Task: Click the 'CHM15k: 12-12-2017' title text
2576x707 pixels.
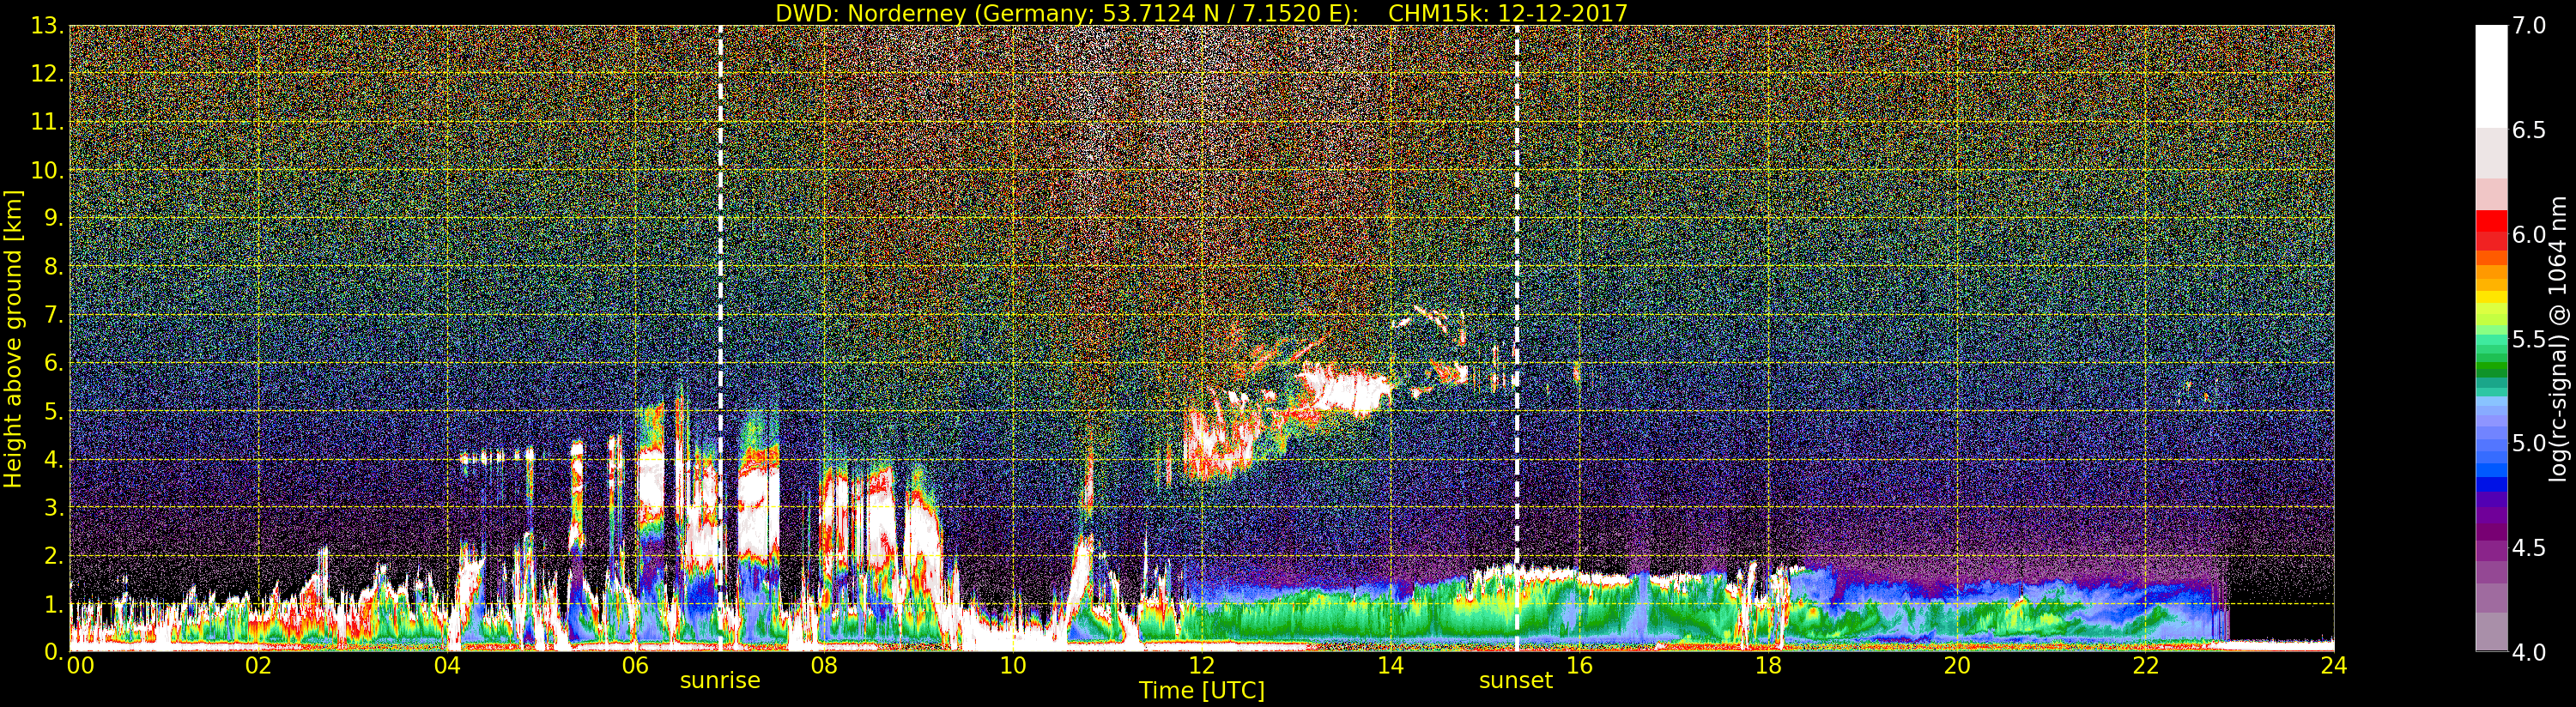Action: 1508,13
